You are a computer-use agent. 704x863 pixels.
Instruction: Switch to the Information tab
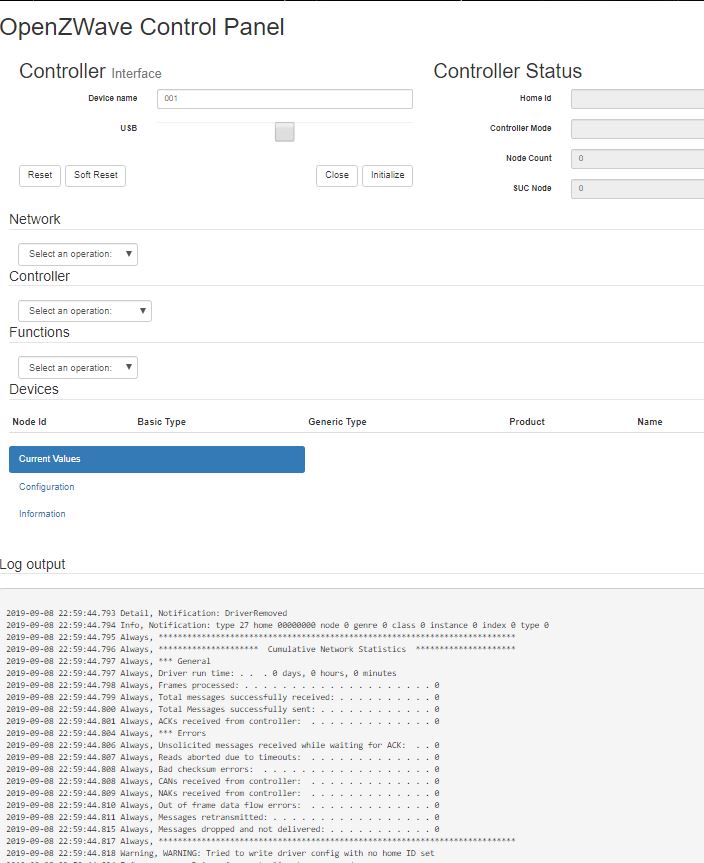point(42,514)
